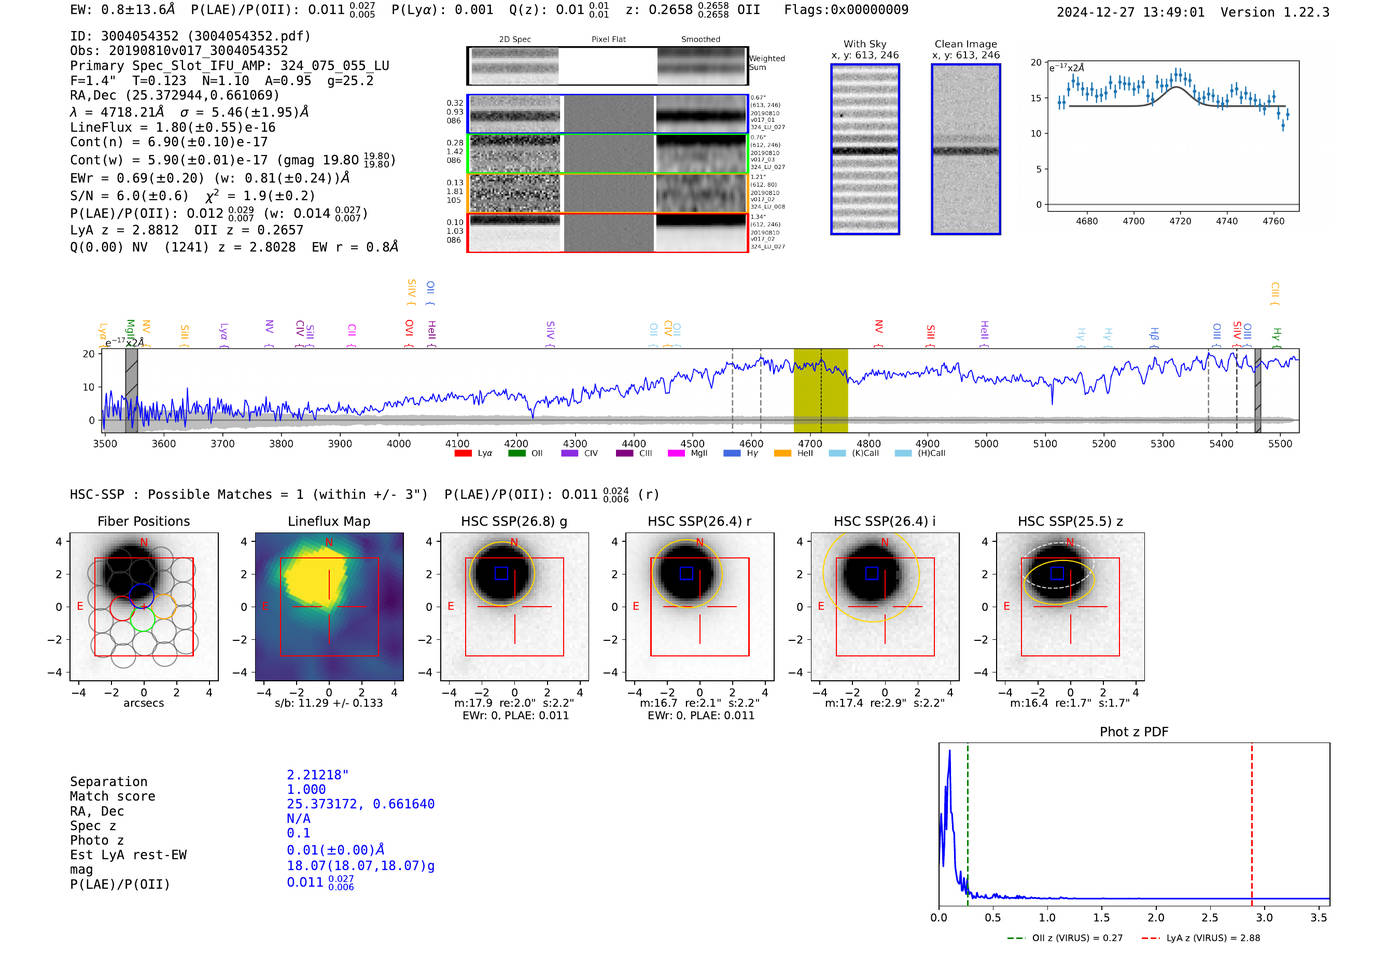This screenshot has width=1400, height=953.
Task: Select Est LyA rest-EW value '0.01(±0.00)Å'
Action: coord(335,850)
